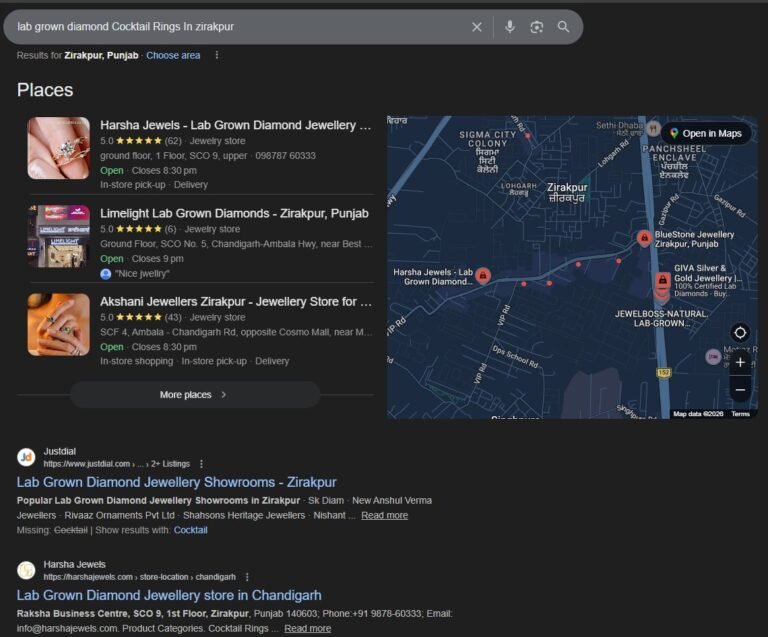Screen dimensions: 768x637
Task: Open options menu beside Choose area
Action: (x=217, y=55)
